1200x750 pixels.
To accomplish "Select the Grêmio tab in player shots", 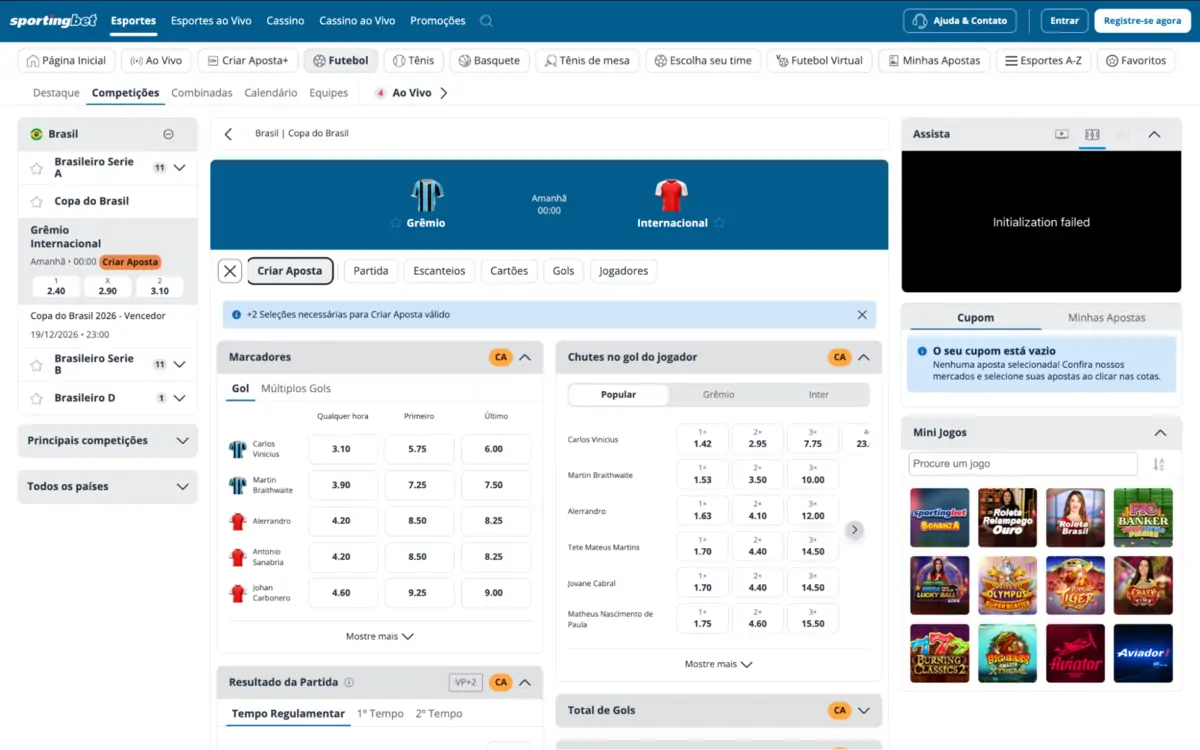I will (719, 395).
